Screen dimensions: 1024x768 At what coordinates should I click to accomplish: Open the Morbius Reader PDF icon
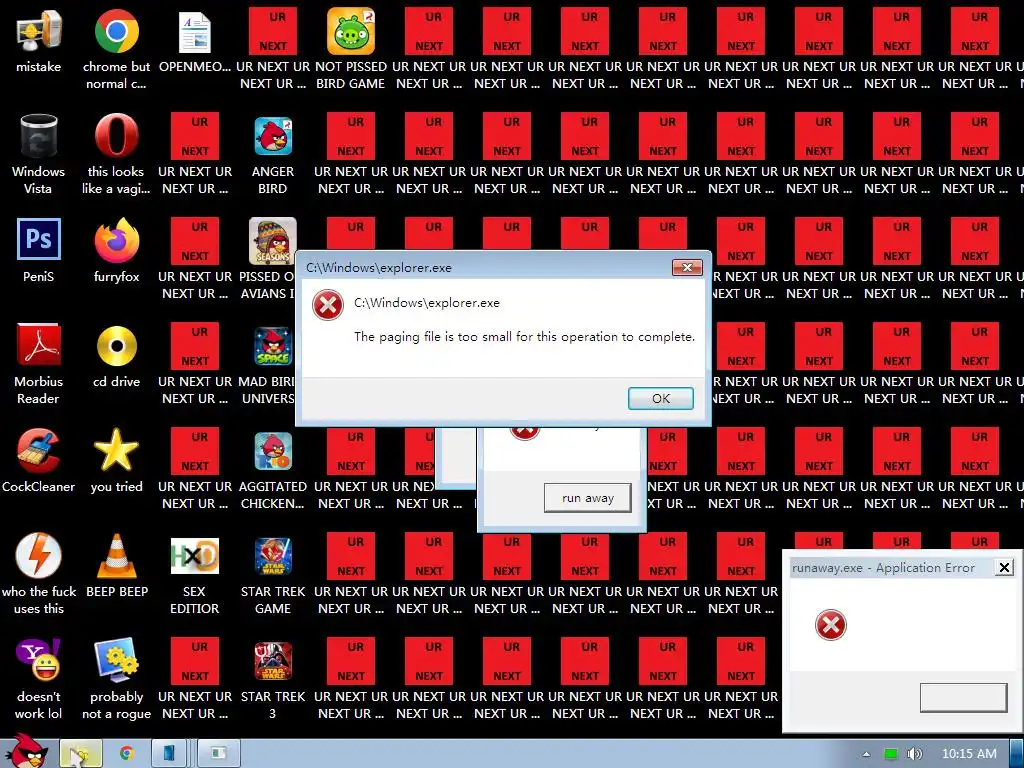(x=39, y=345)
